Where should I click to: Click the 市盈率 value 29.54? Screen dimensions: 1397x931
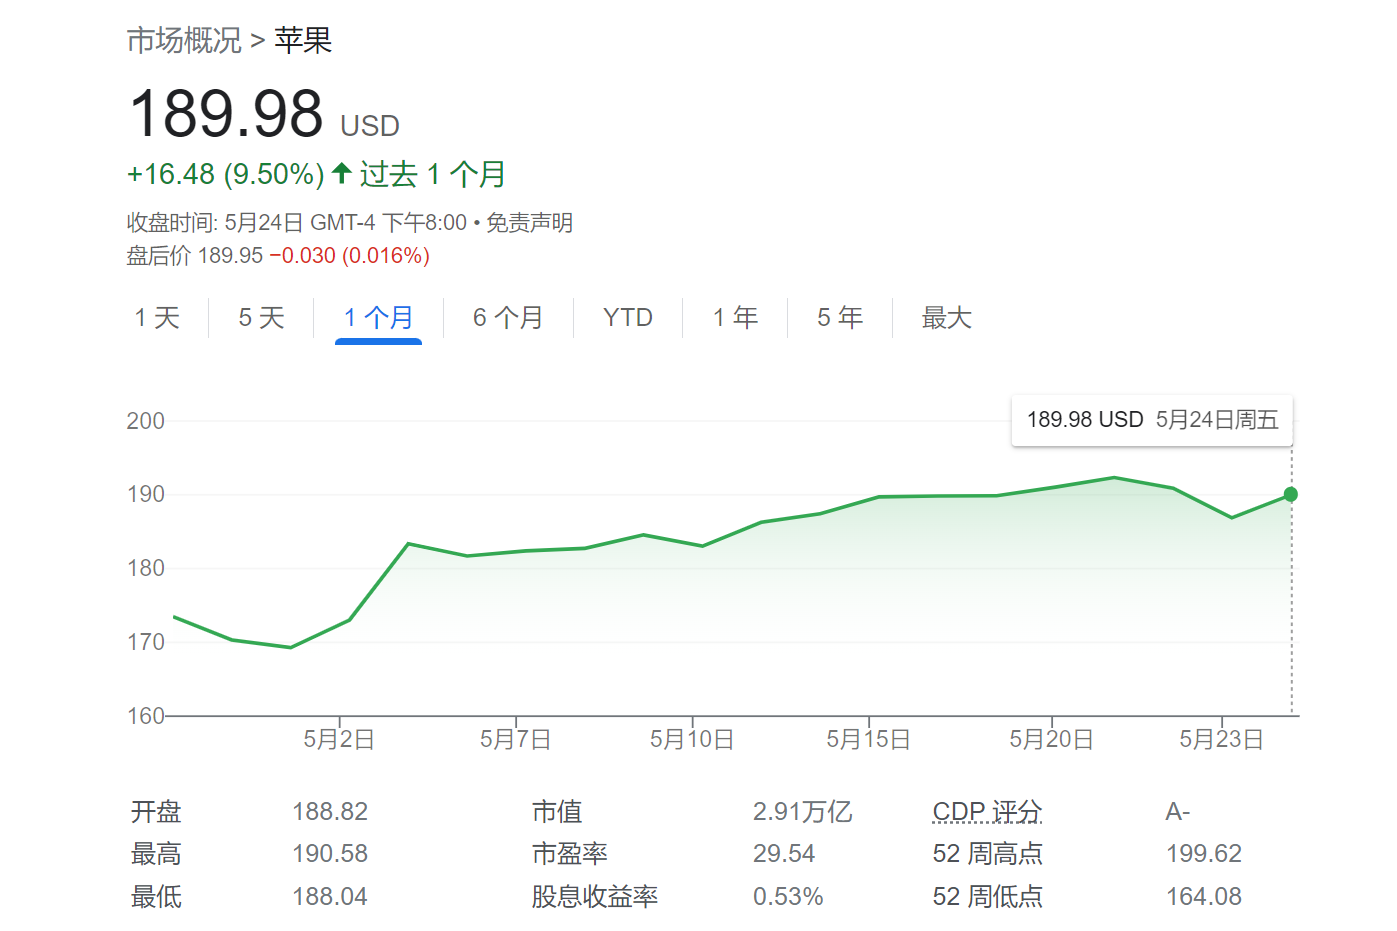(x=786, y=853)
